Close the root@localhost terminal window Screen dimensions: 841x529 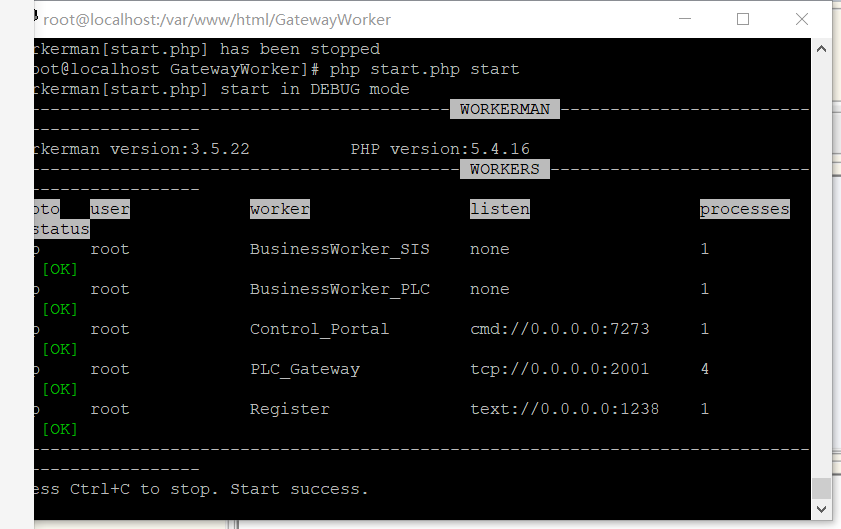pyautogui.click(x=802, y=19)
